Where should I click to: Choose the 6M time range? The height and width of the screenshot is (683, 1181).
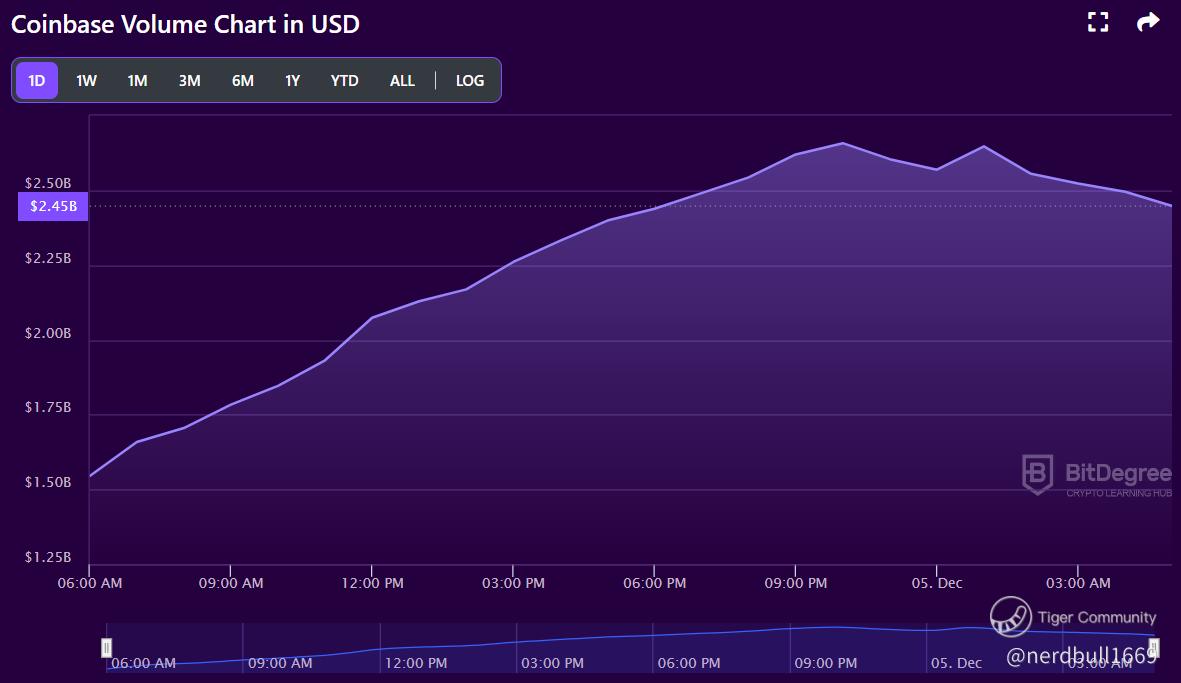pos(243,81)
